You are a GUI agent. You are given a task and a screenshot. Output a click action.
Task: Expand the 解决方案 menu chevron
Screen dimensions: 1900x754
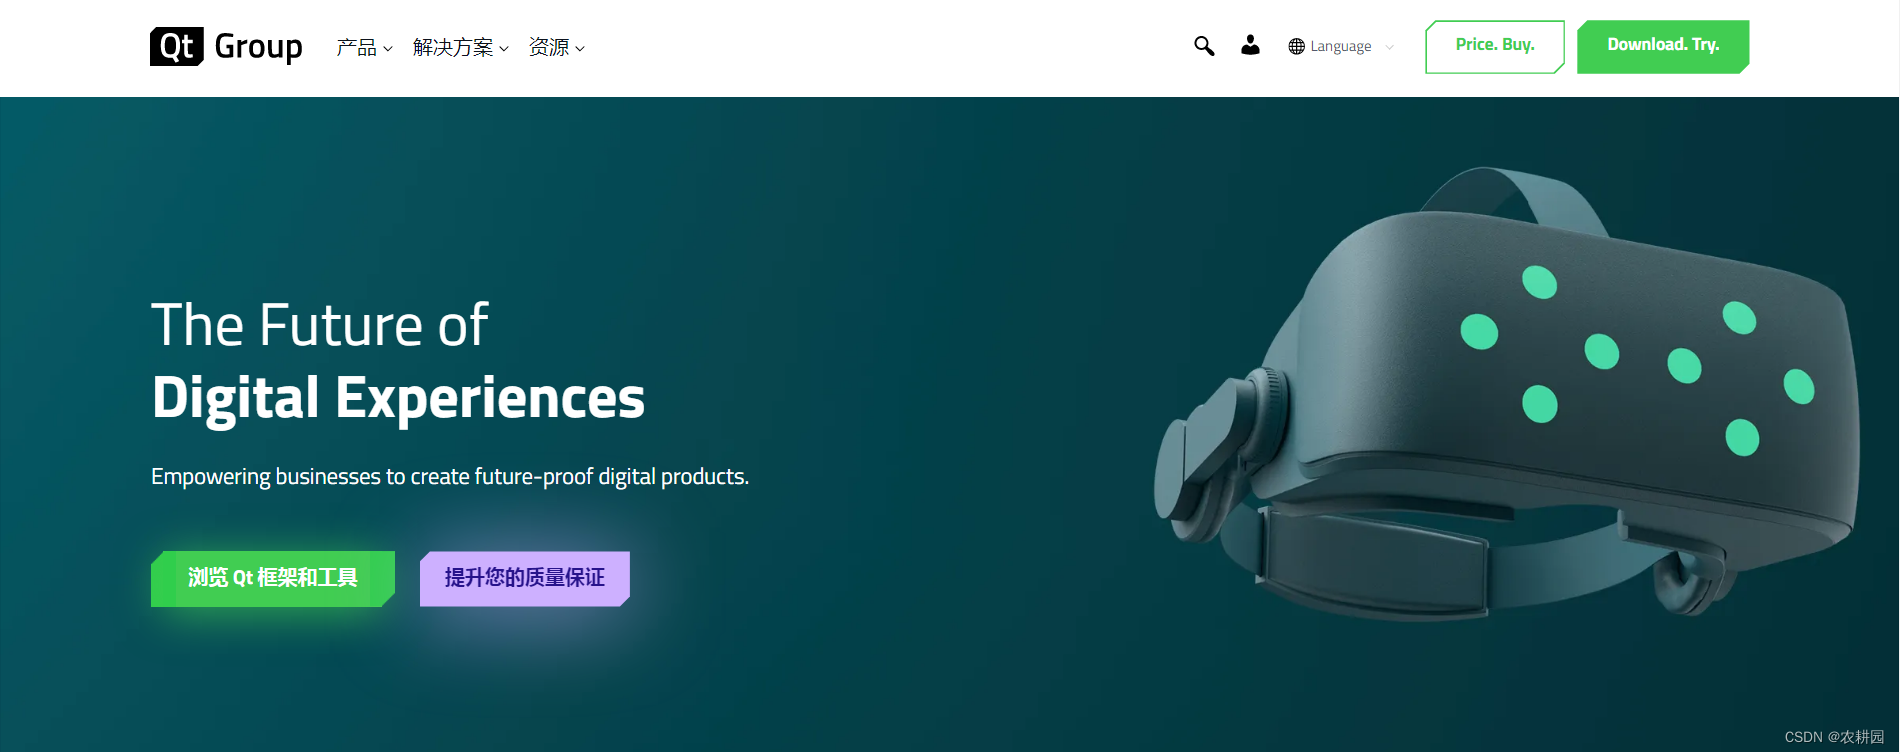(504, 48)
